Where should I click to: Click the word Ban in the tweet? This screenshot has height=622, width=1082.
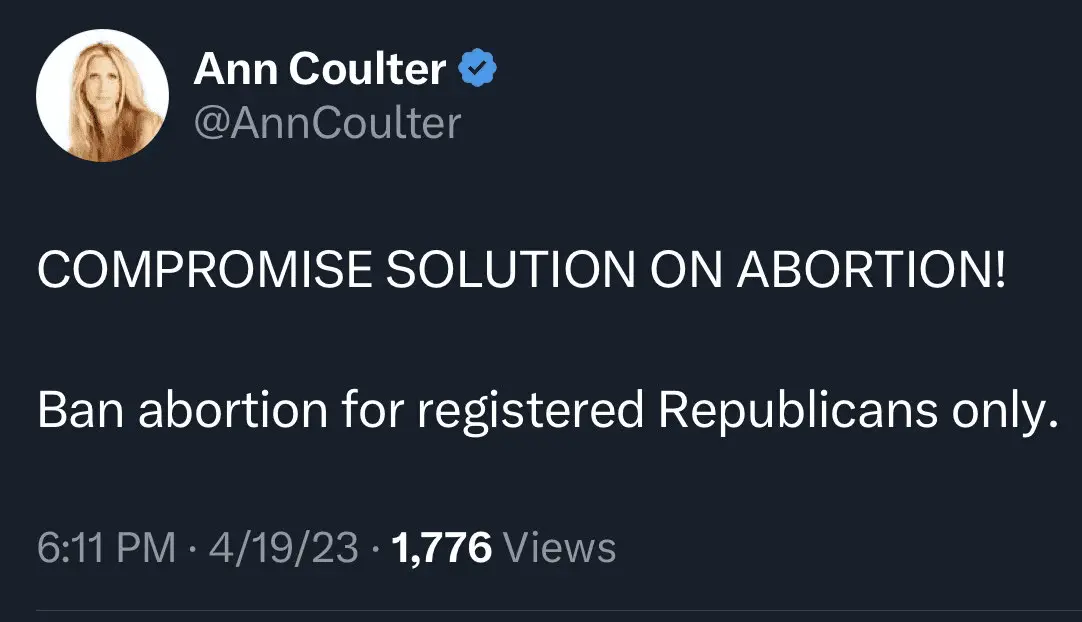point(79,410)
